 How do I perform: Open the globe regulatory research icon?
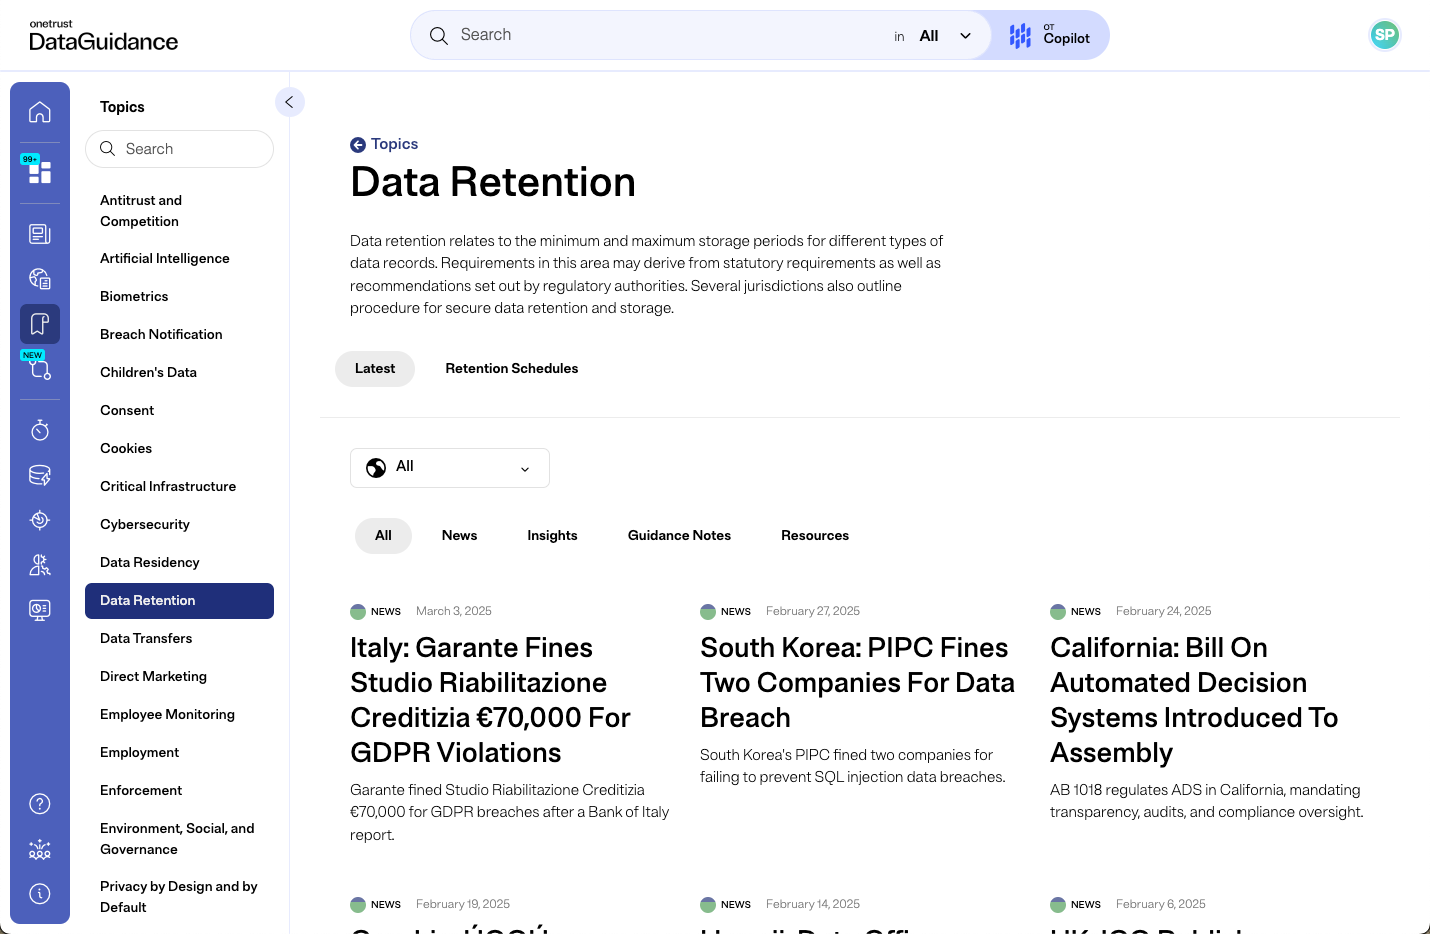[x=40, y=278]
